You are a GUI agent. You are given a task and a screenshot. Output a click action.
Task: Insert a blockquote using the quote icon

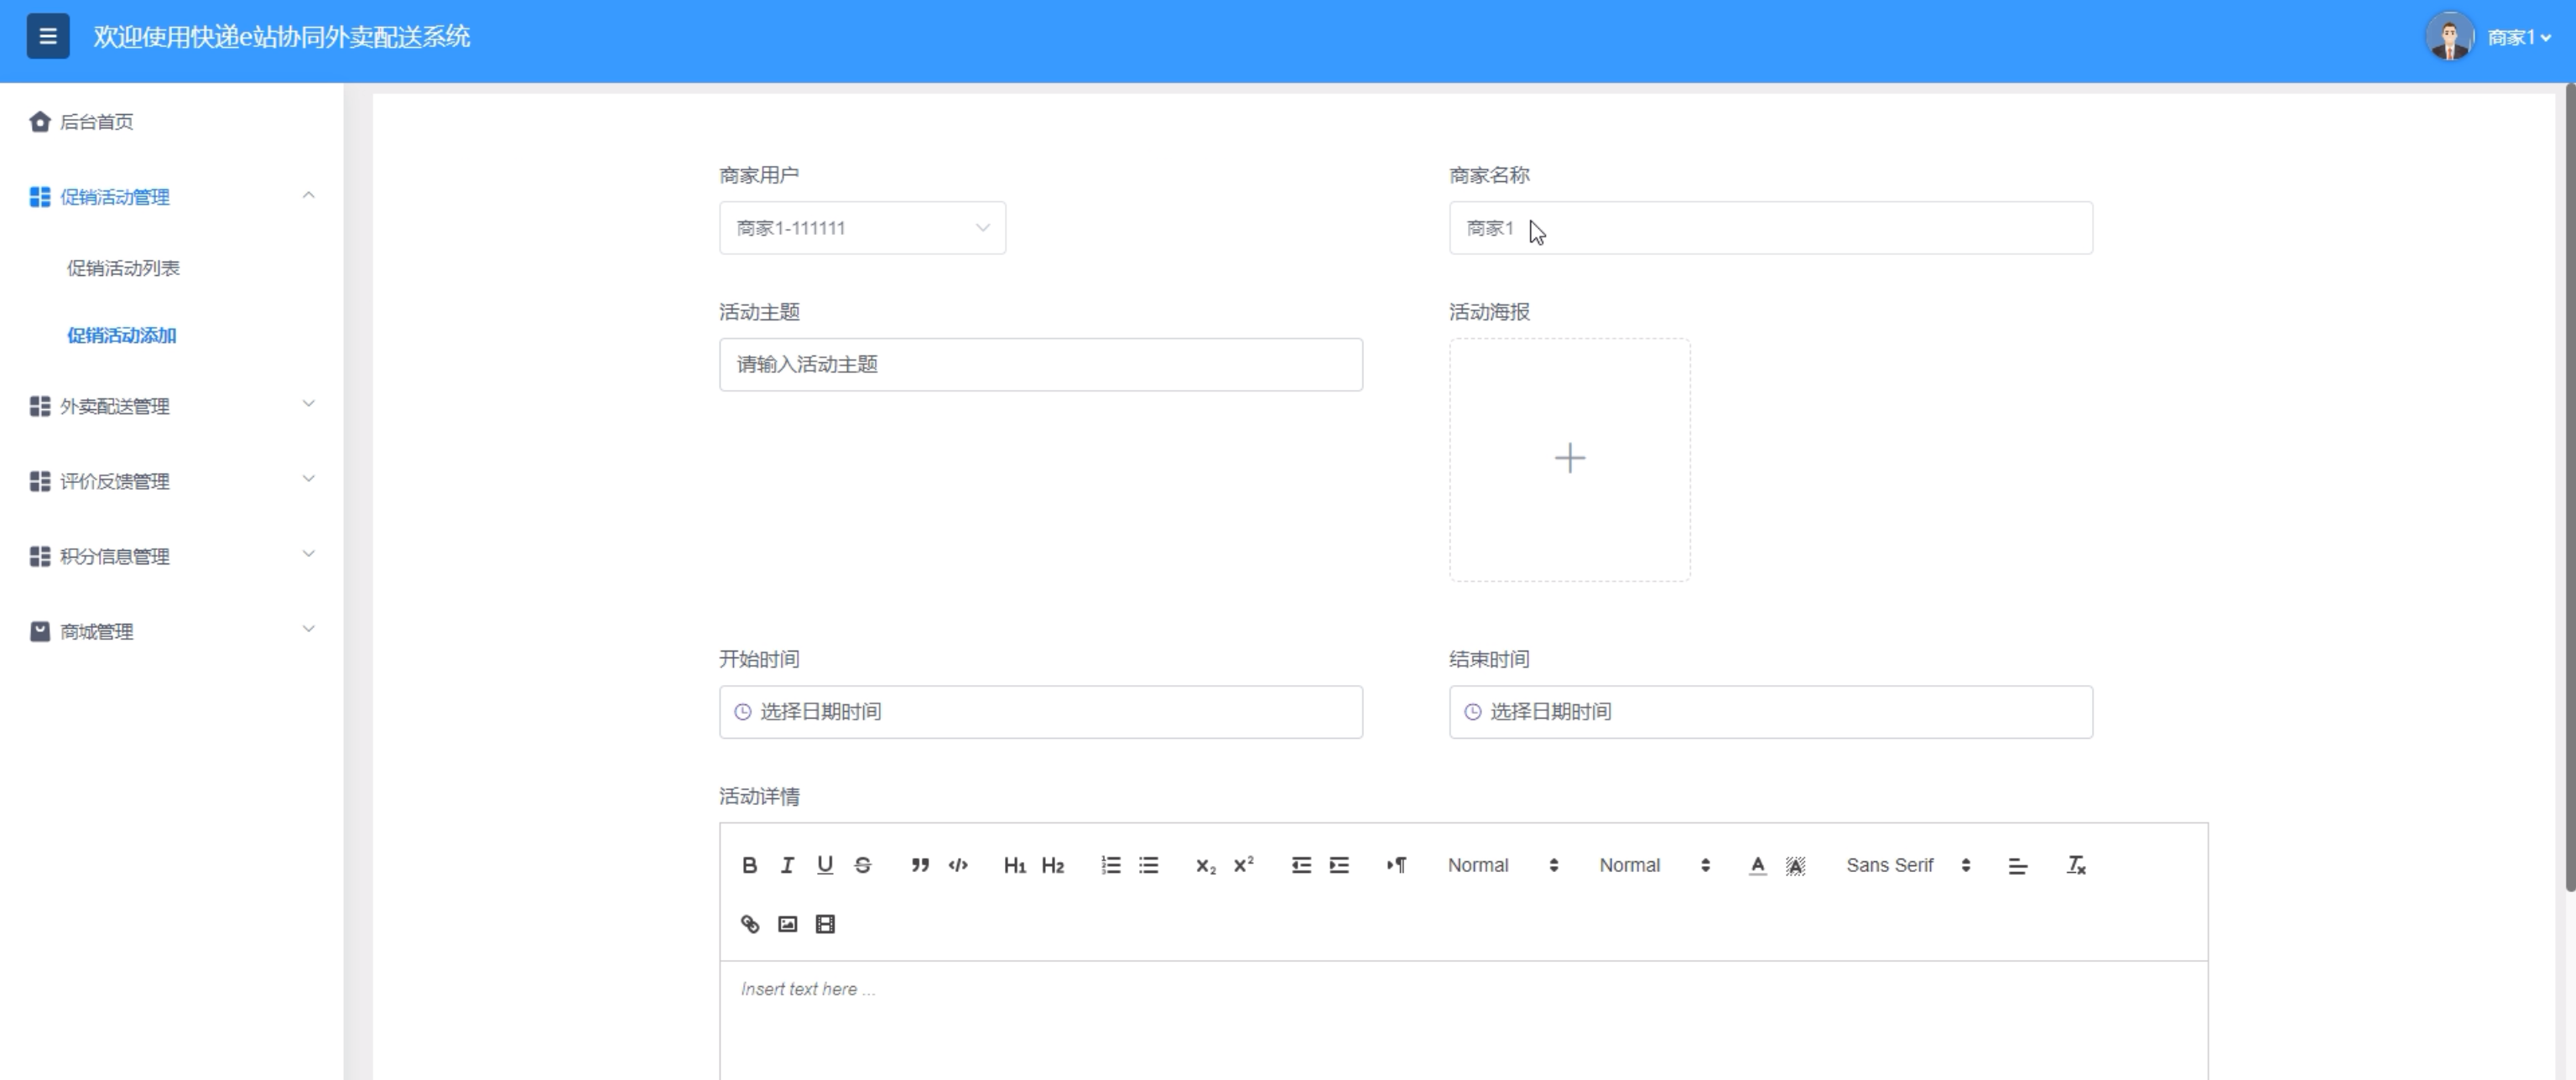point(920,865)
